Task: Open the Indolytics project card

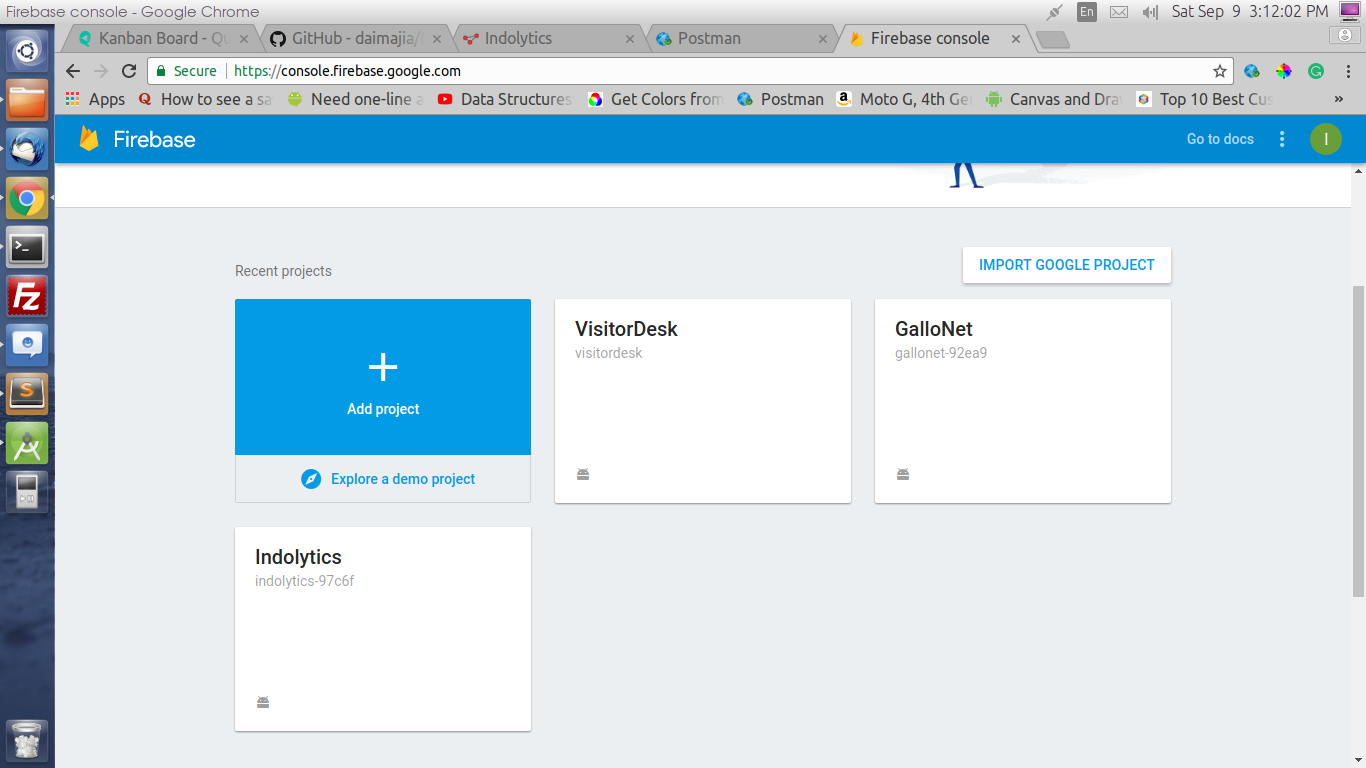Action: click(383, 629)
